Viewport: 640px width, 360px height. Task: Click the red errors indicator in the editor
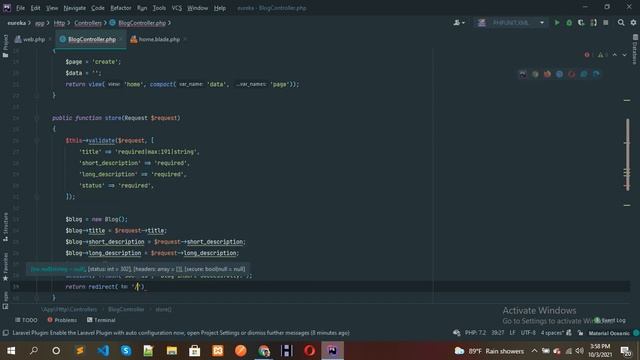[x=587, y=55]
